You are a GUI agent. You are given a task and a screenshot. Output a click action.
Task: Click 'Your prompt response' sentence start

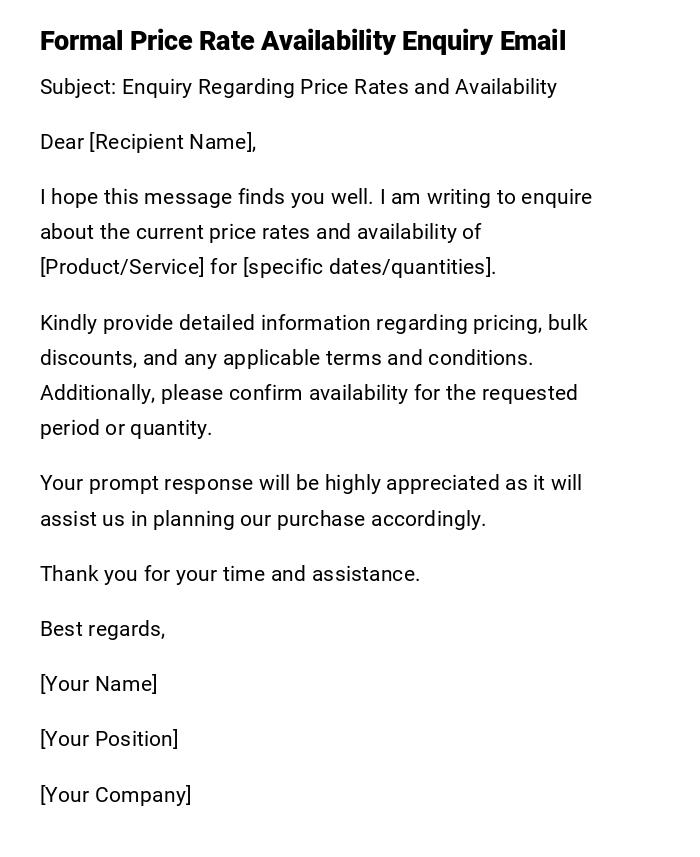coord(147,483)
